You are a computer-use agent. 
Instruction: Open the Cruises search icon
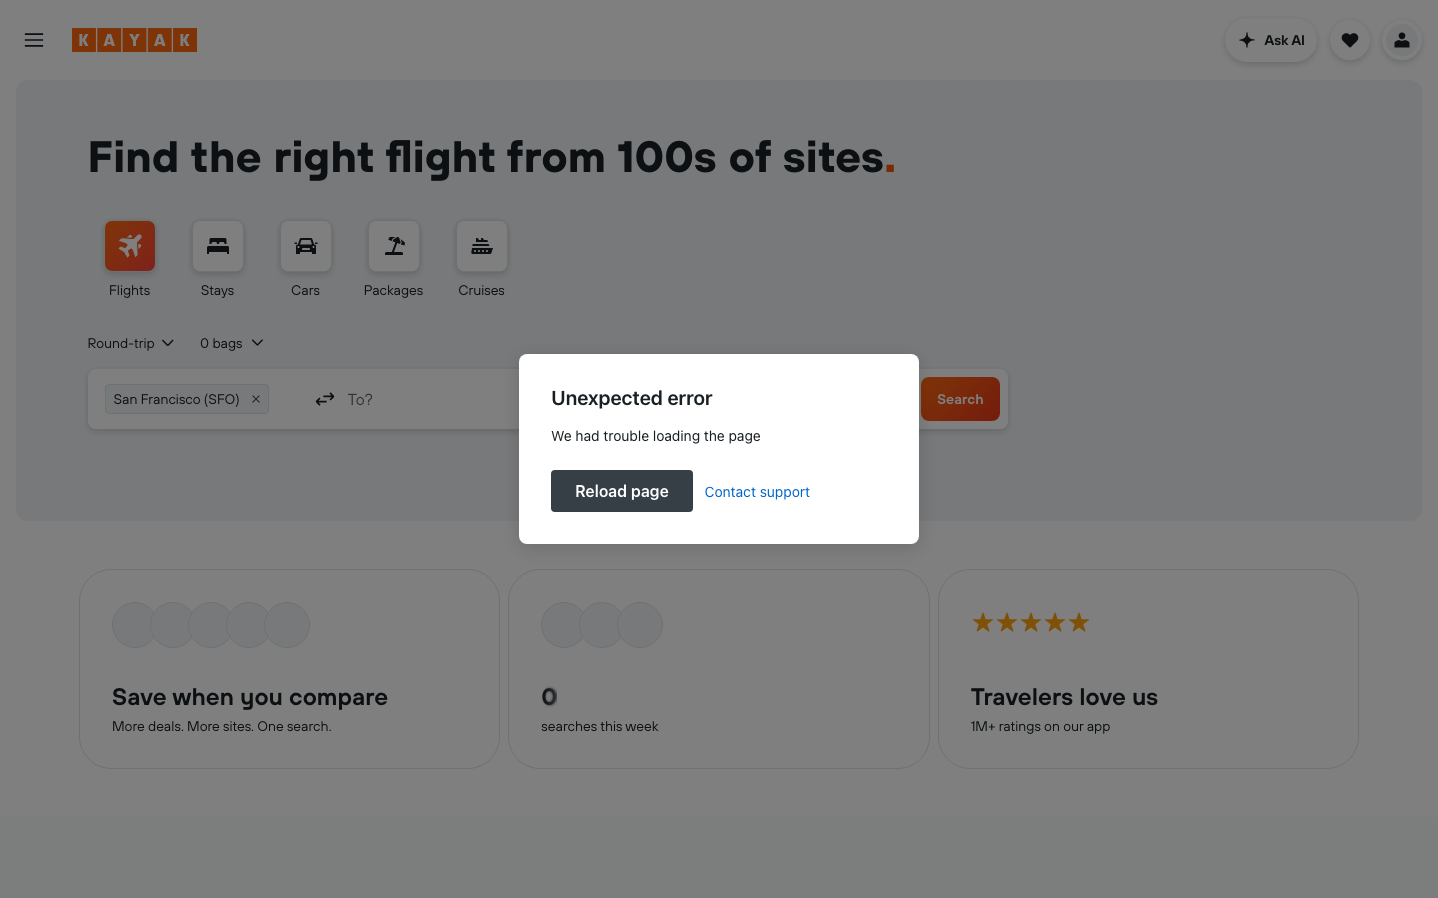481,245
